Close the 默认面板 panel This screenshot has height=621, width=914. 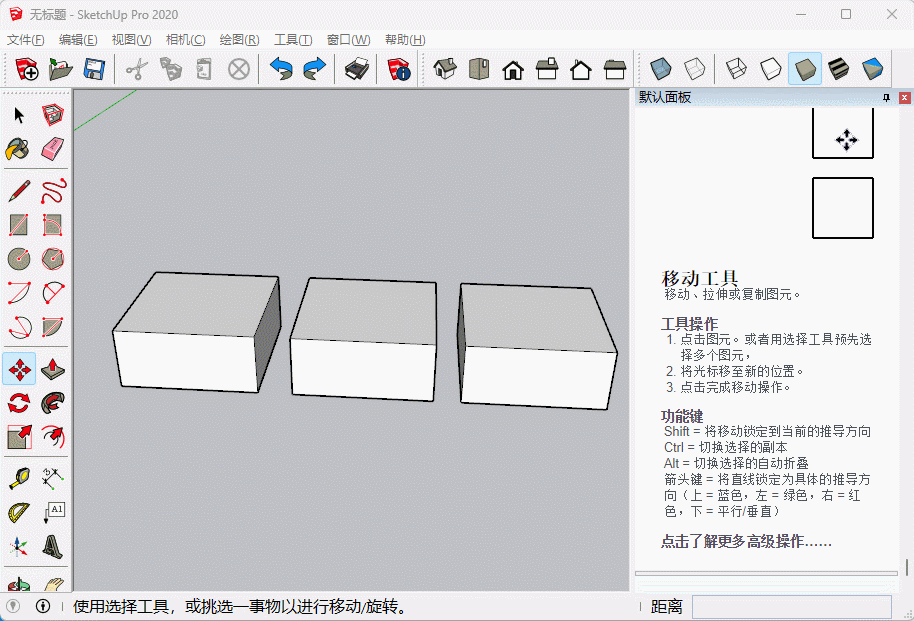[x=904, y=98]
